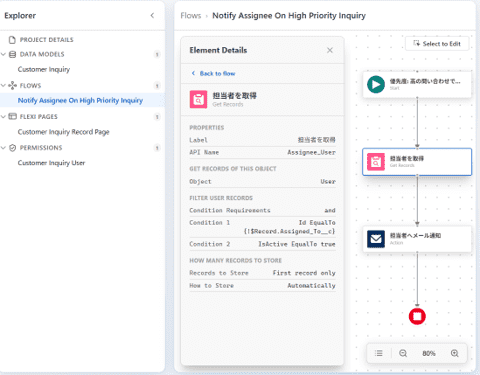The height and width of the screenshot is (375, 480).
Task: Click the Notify Assignee breadcrumb title
Action: [x=289, y=16]
